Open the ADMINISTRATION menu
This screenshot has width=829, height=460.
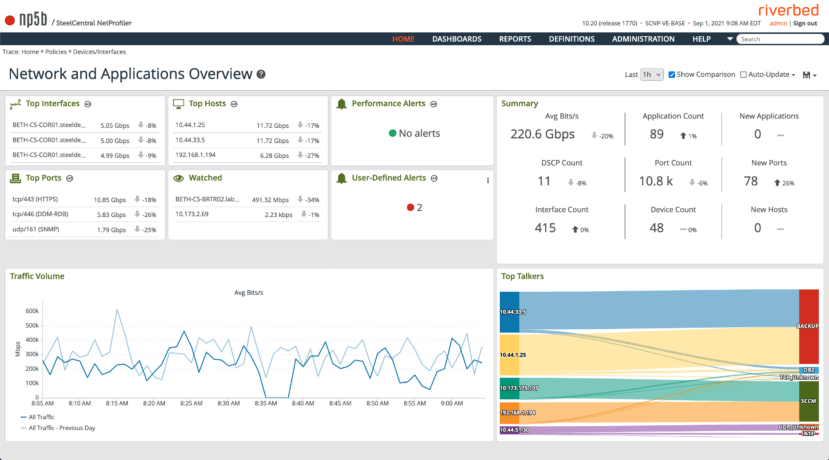coord(643,39)
